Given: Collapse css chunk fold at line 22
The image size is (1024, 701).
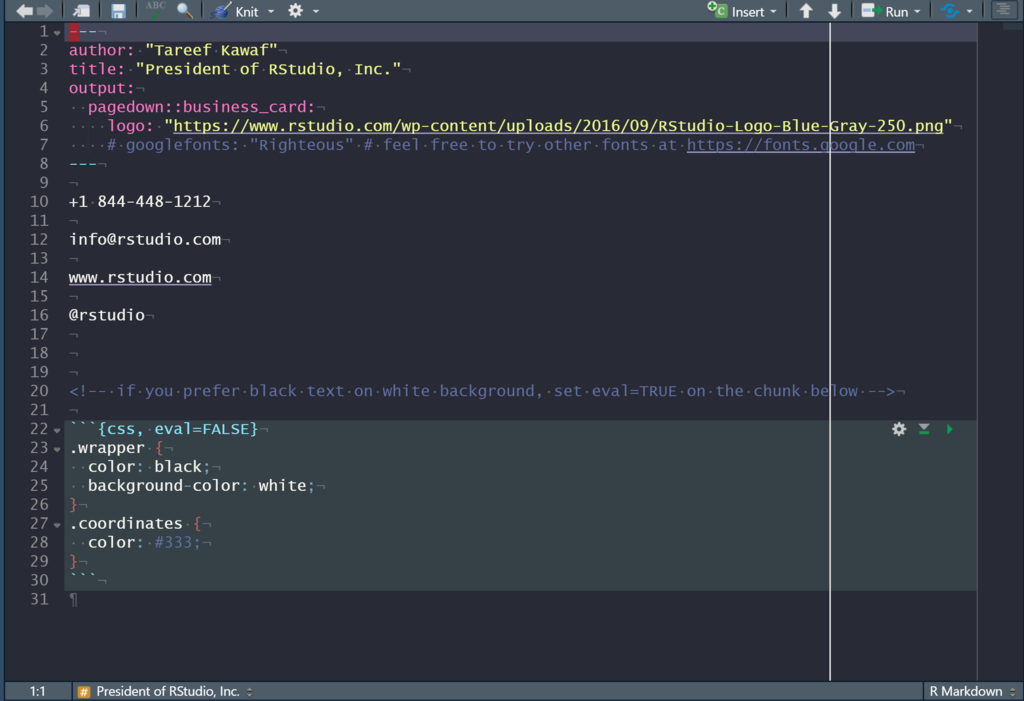Looking at the screenshot, I should click(57, 431).
